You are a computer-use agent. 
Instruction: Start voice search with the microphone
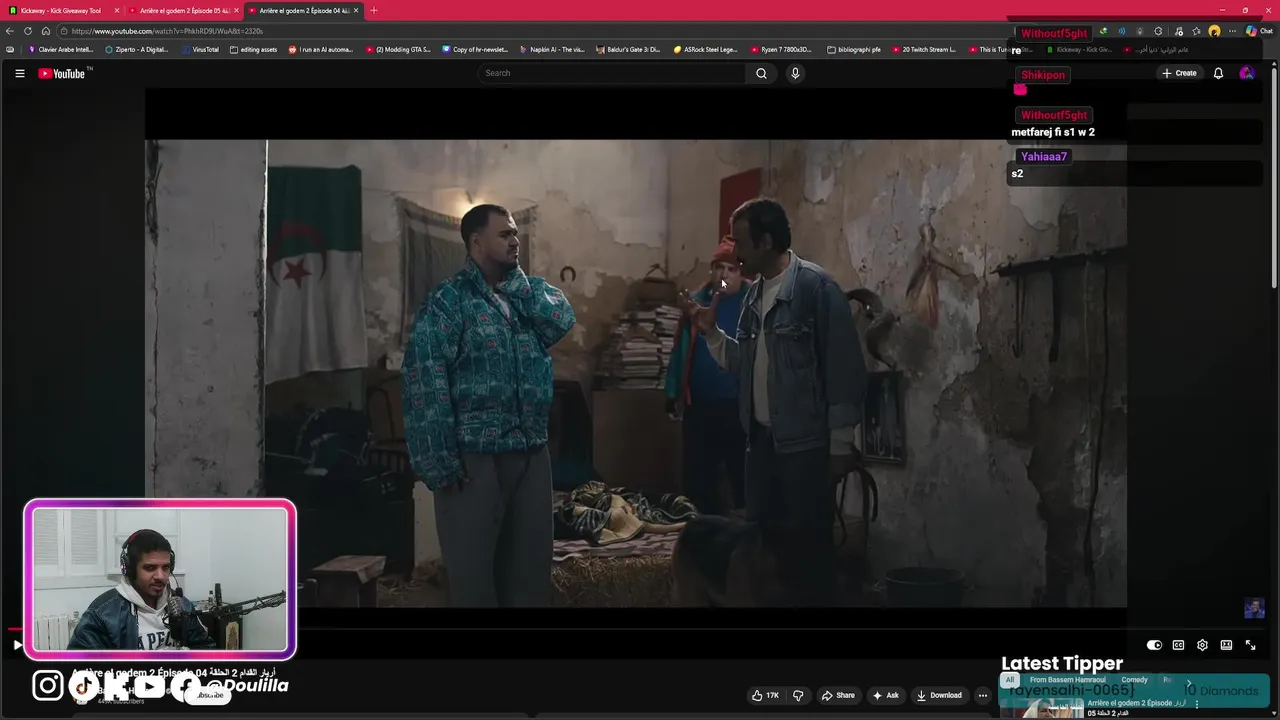point(795,73)
